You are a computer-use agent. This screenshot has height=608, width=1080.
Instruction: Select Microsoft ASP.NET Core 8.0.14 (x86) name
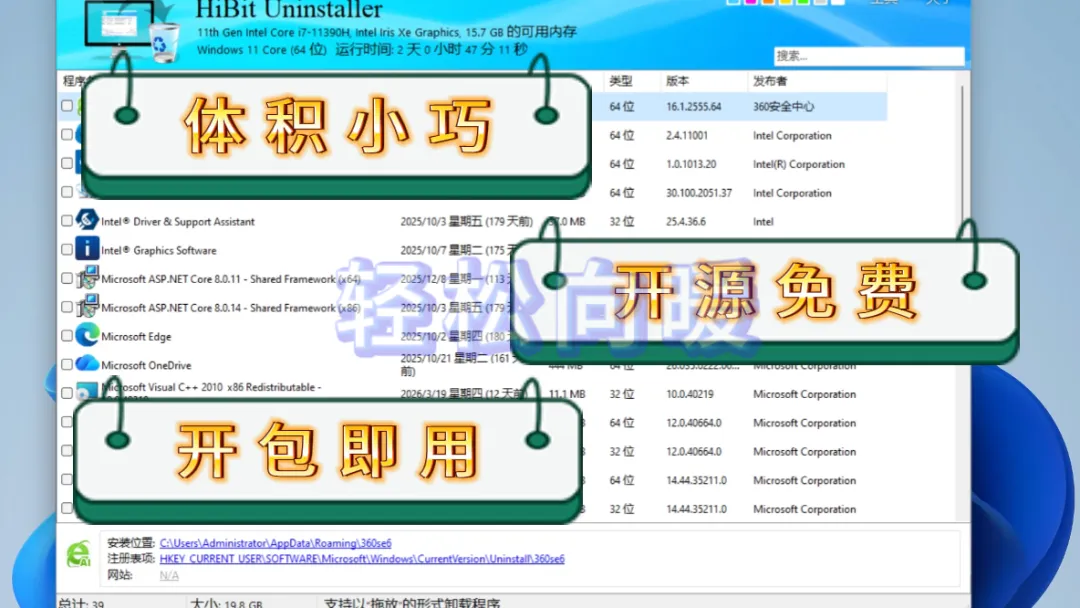[231, 308]
